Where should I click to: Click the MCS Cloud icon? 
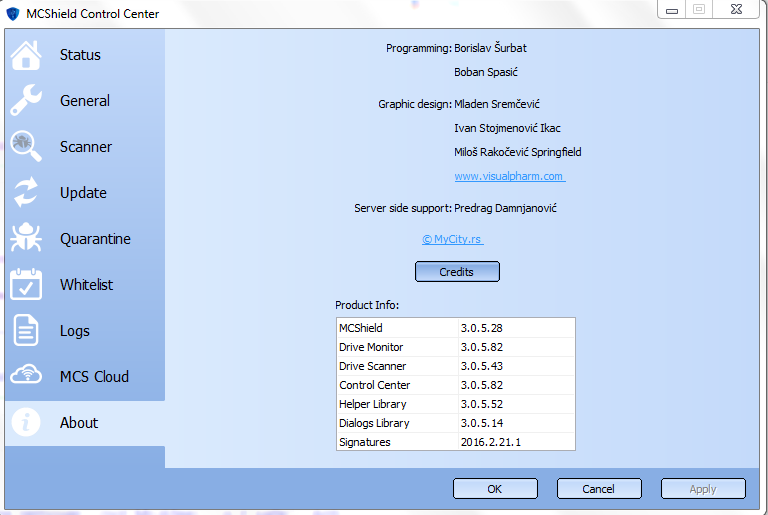click(x=26, y=375)
